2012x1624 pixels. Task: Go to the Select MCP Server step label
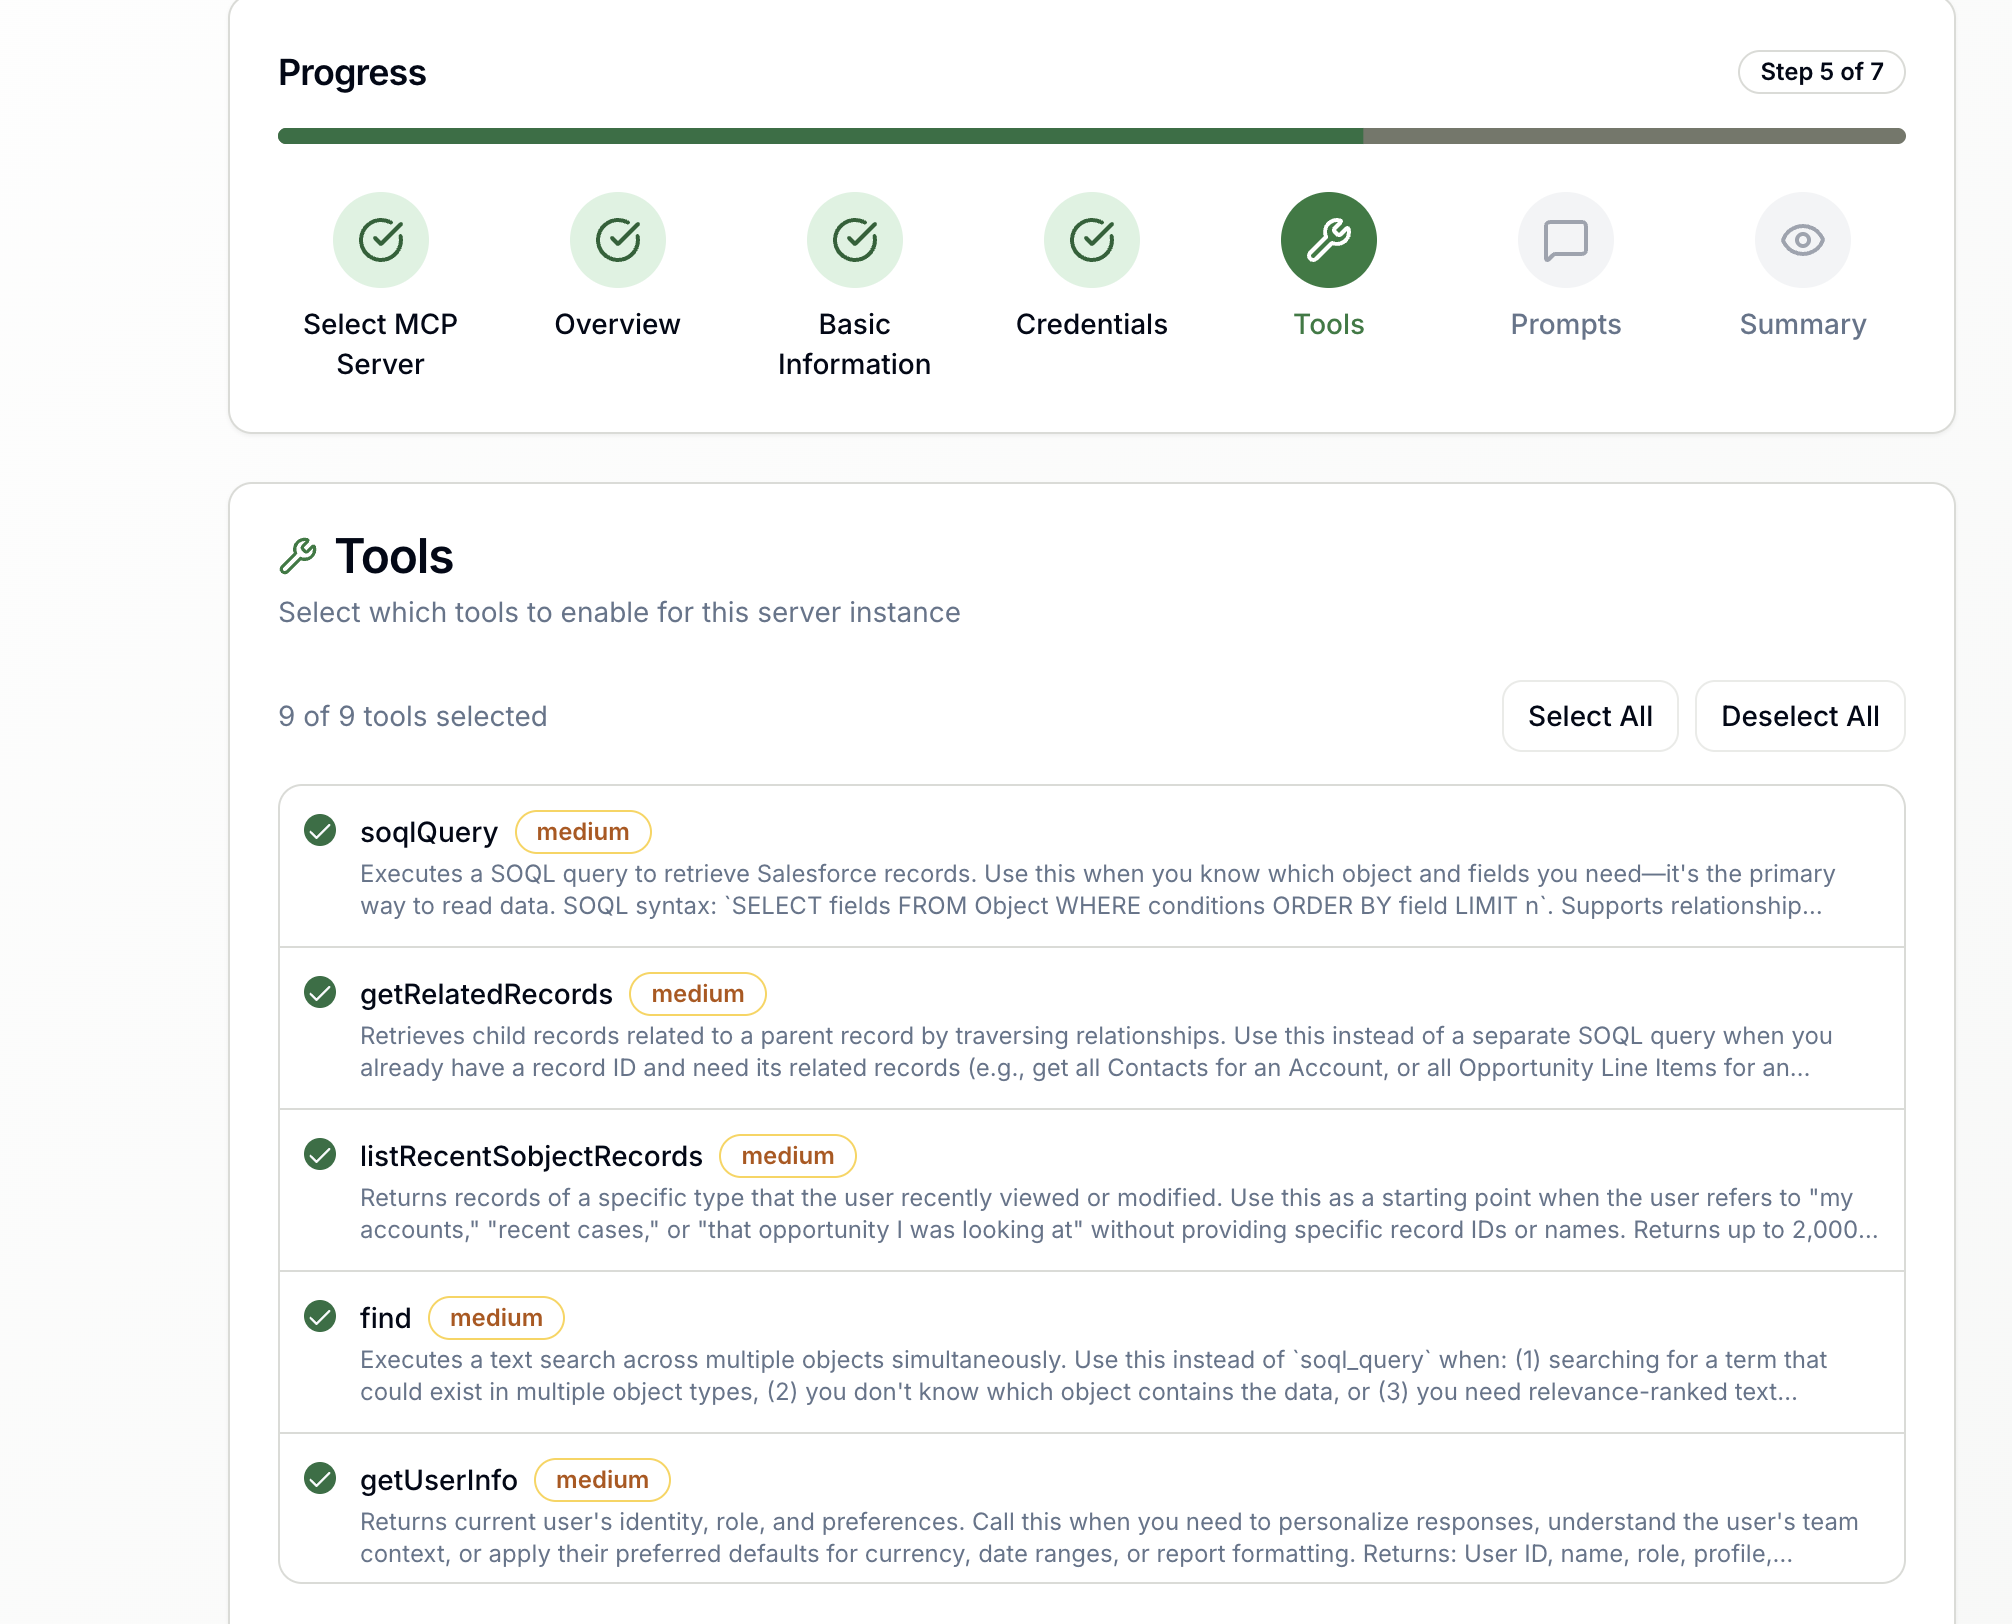pyautogui.click(x=381, y=344)
